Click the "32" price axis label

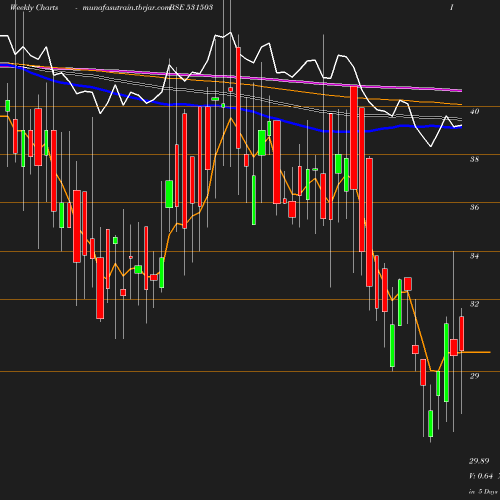[474, 304]
